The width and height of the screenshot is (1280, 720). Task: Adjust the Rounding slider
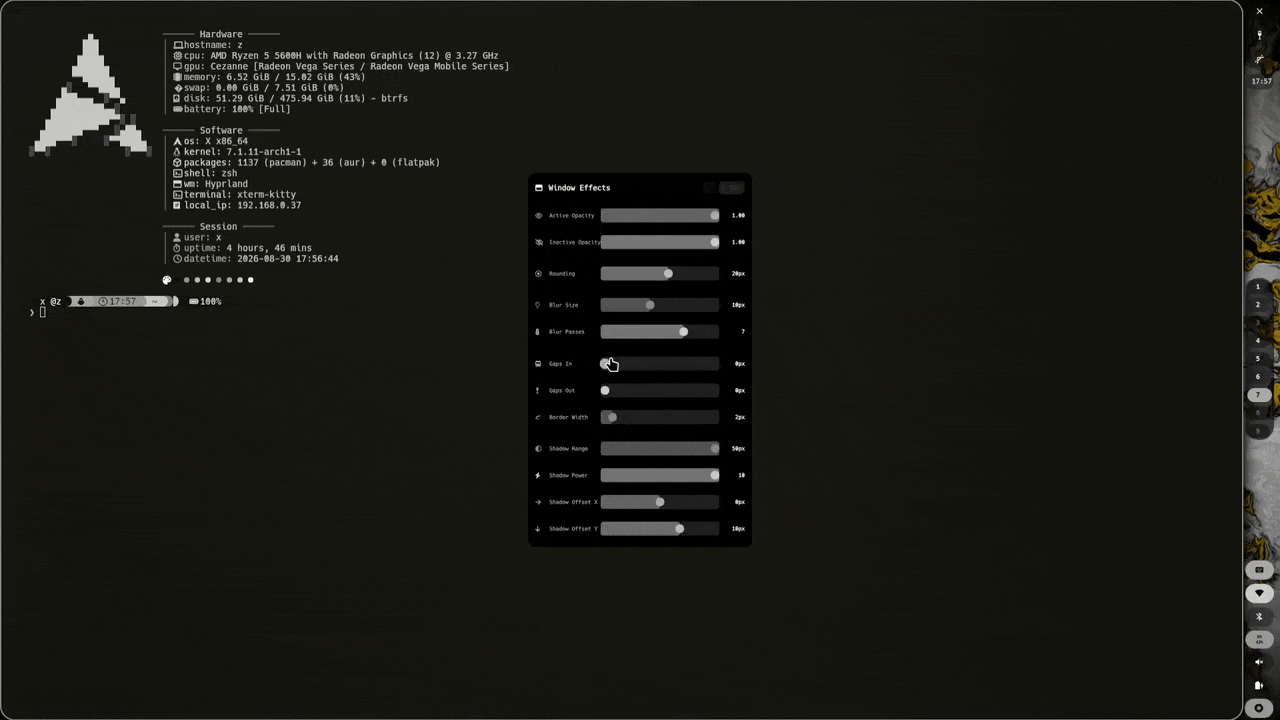click(x=659, y=273)
